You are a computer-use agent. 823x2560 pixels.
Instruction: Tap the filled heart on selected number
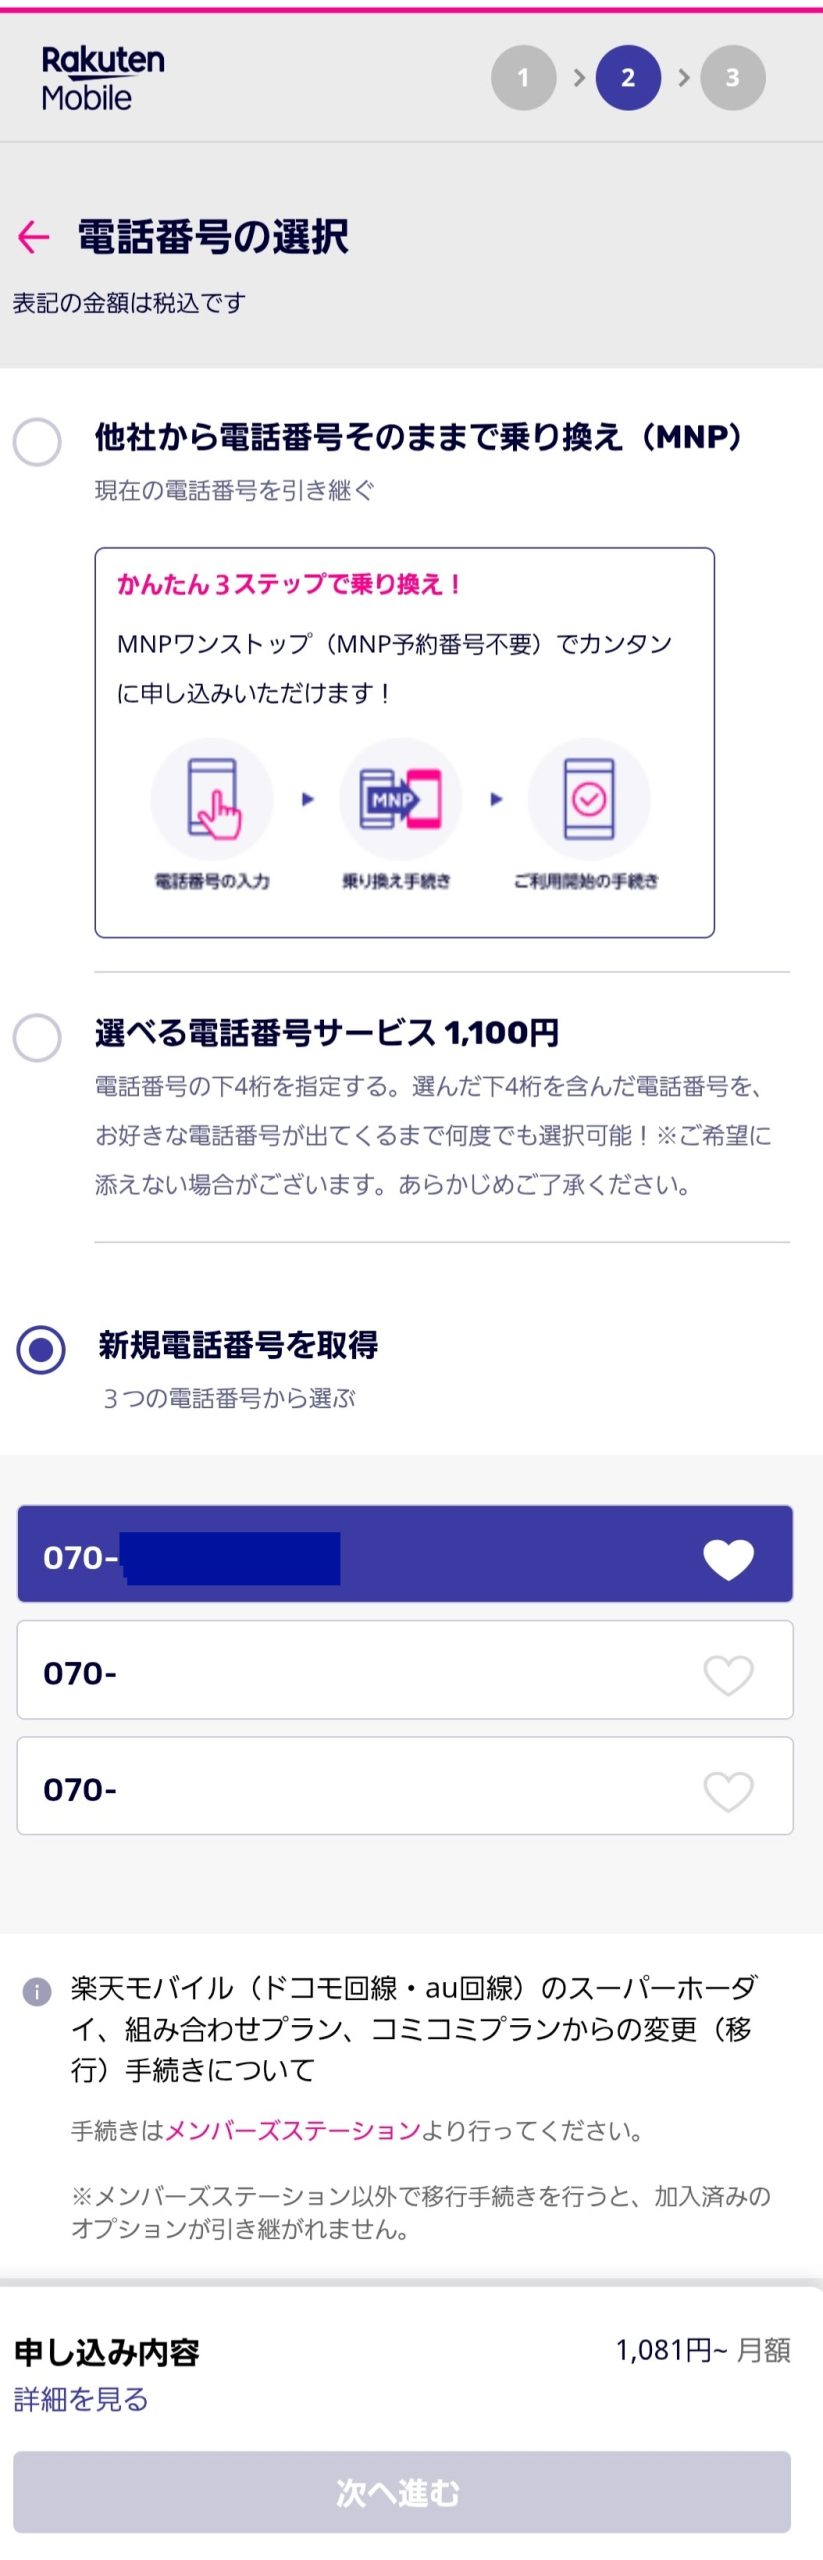(x=728, y=1558)
